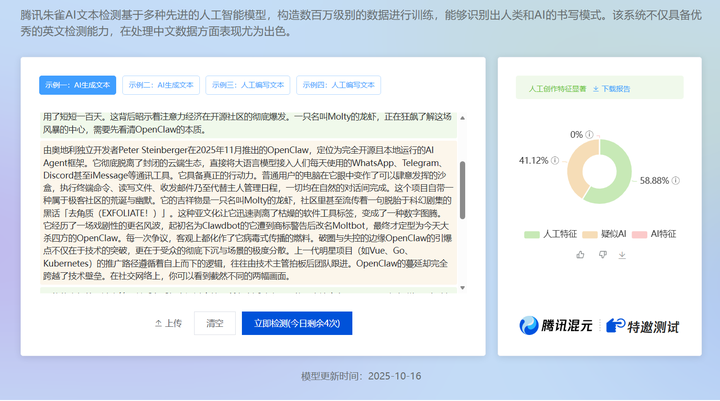Select the 示例三：人工编写文本 example tab
Image resolution: width=720 pixels, height=401 pixels.
click(x=248, y=85)
